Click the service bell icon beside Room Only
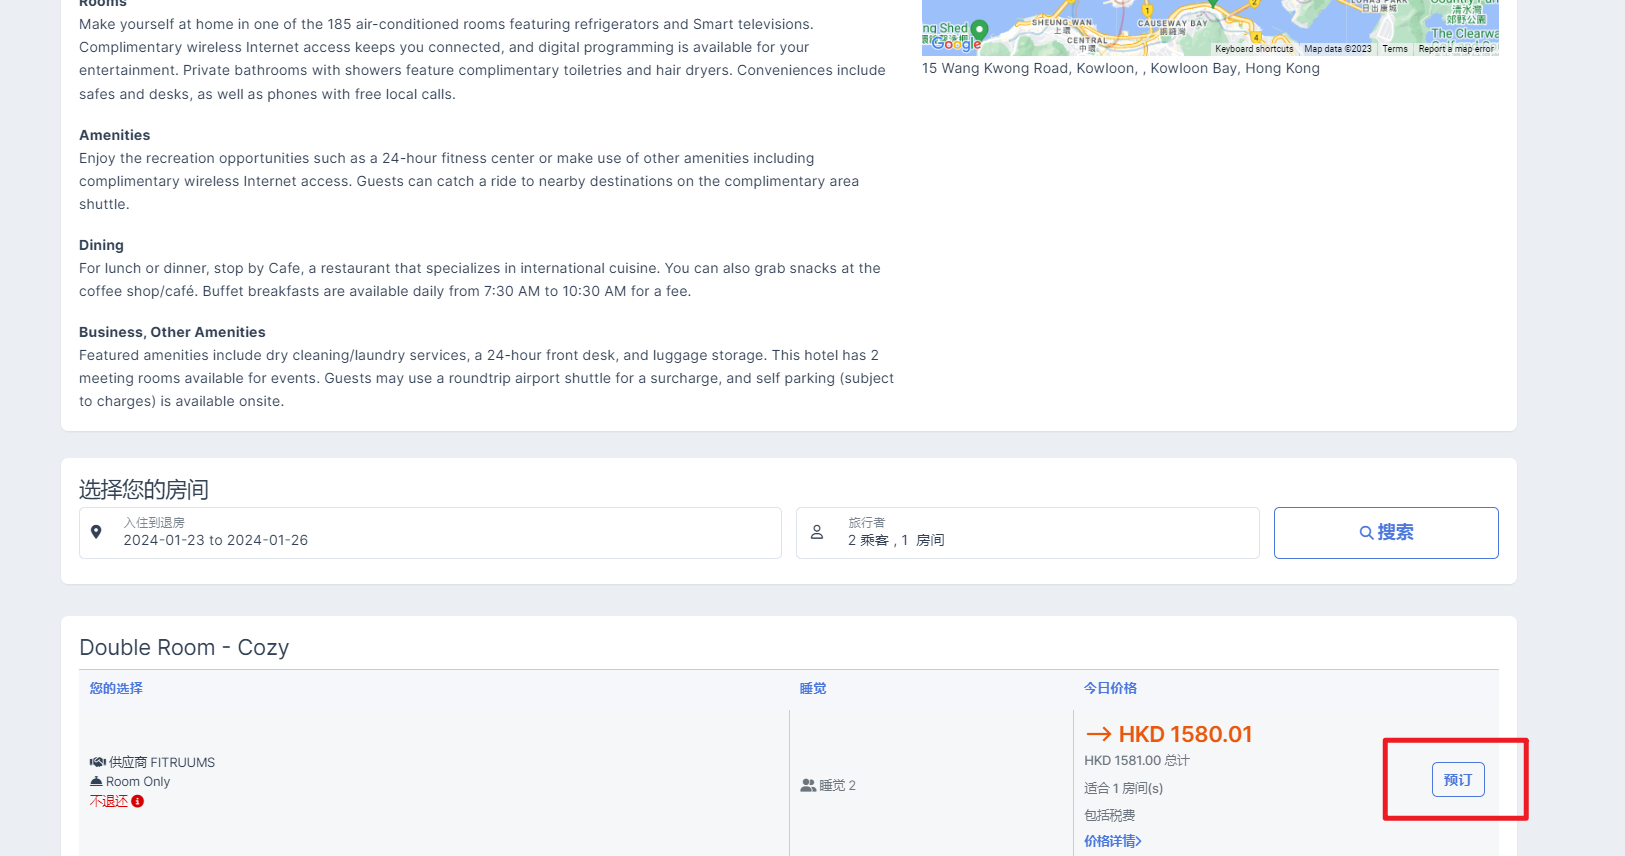Screen dimensions: 1625x856 96,781
